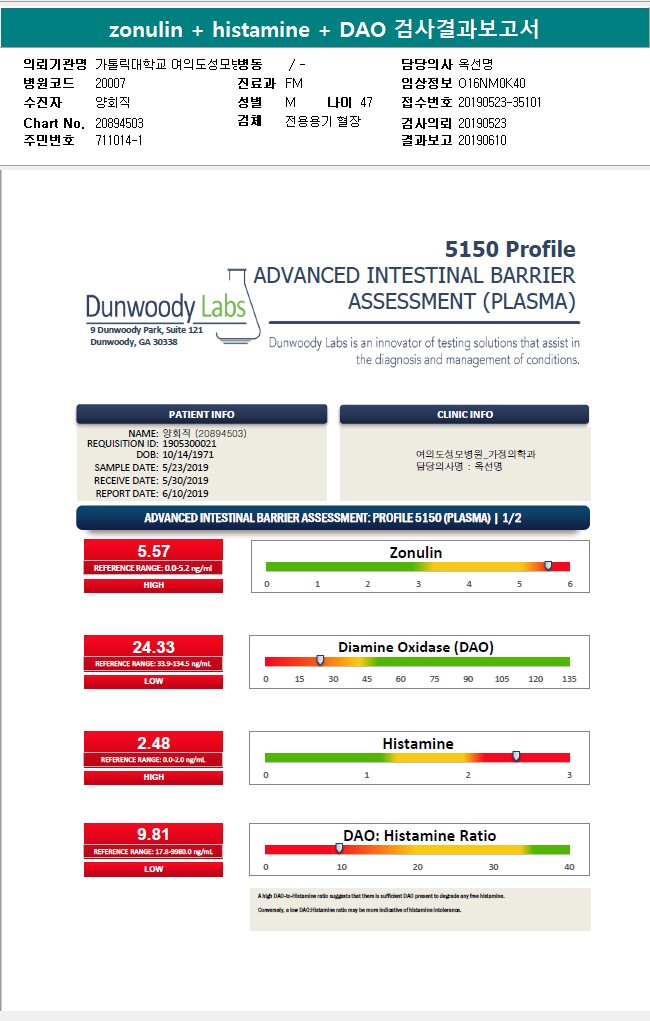Click the HIGH label under Zonulin
The width and height of the screenshot is (650, 1021).
pos(153,585)
